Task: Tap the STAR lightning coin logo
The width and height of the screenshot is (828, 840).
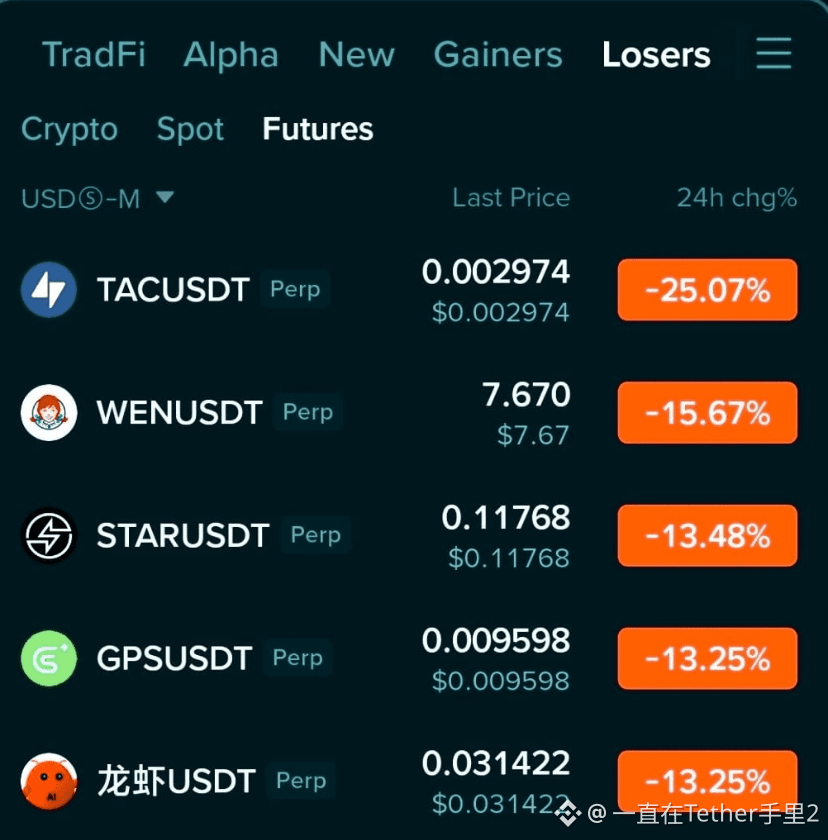Action: [x=49, y=535]
